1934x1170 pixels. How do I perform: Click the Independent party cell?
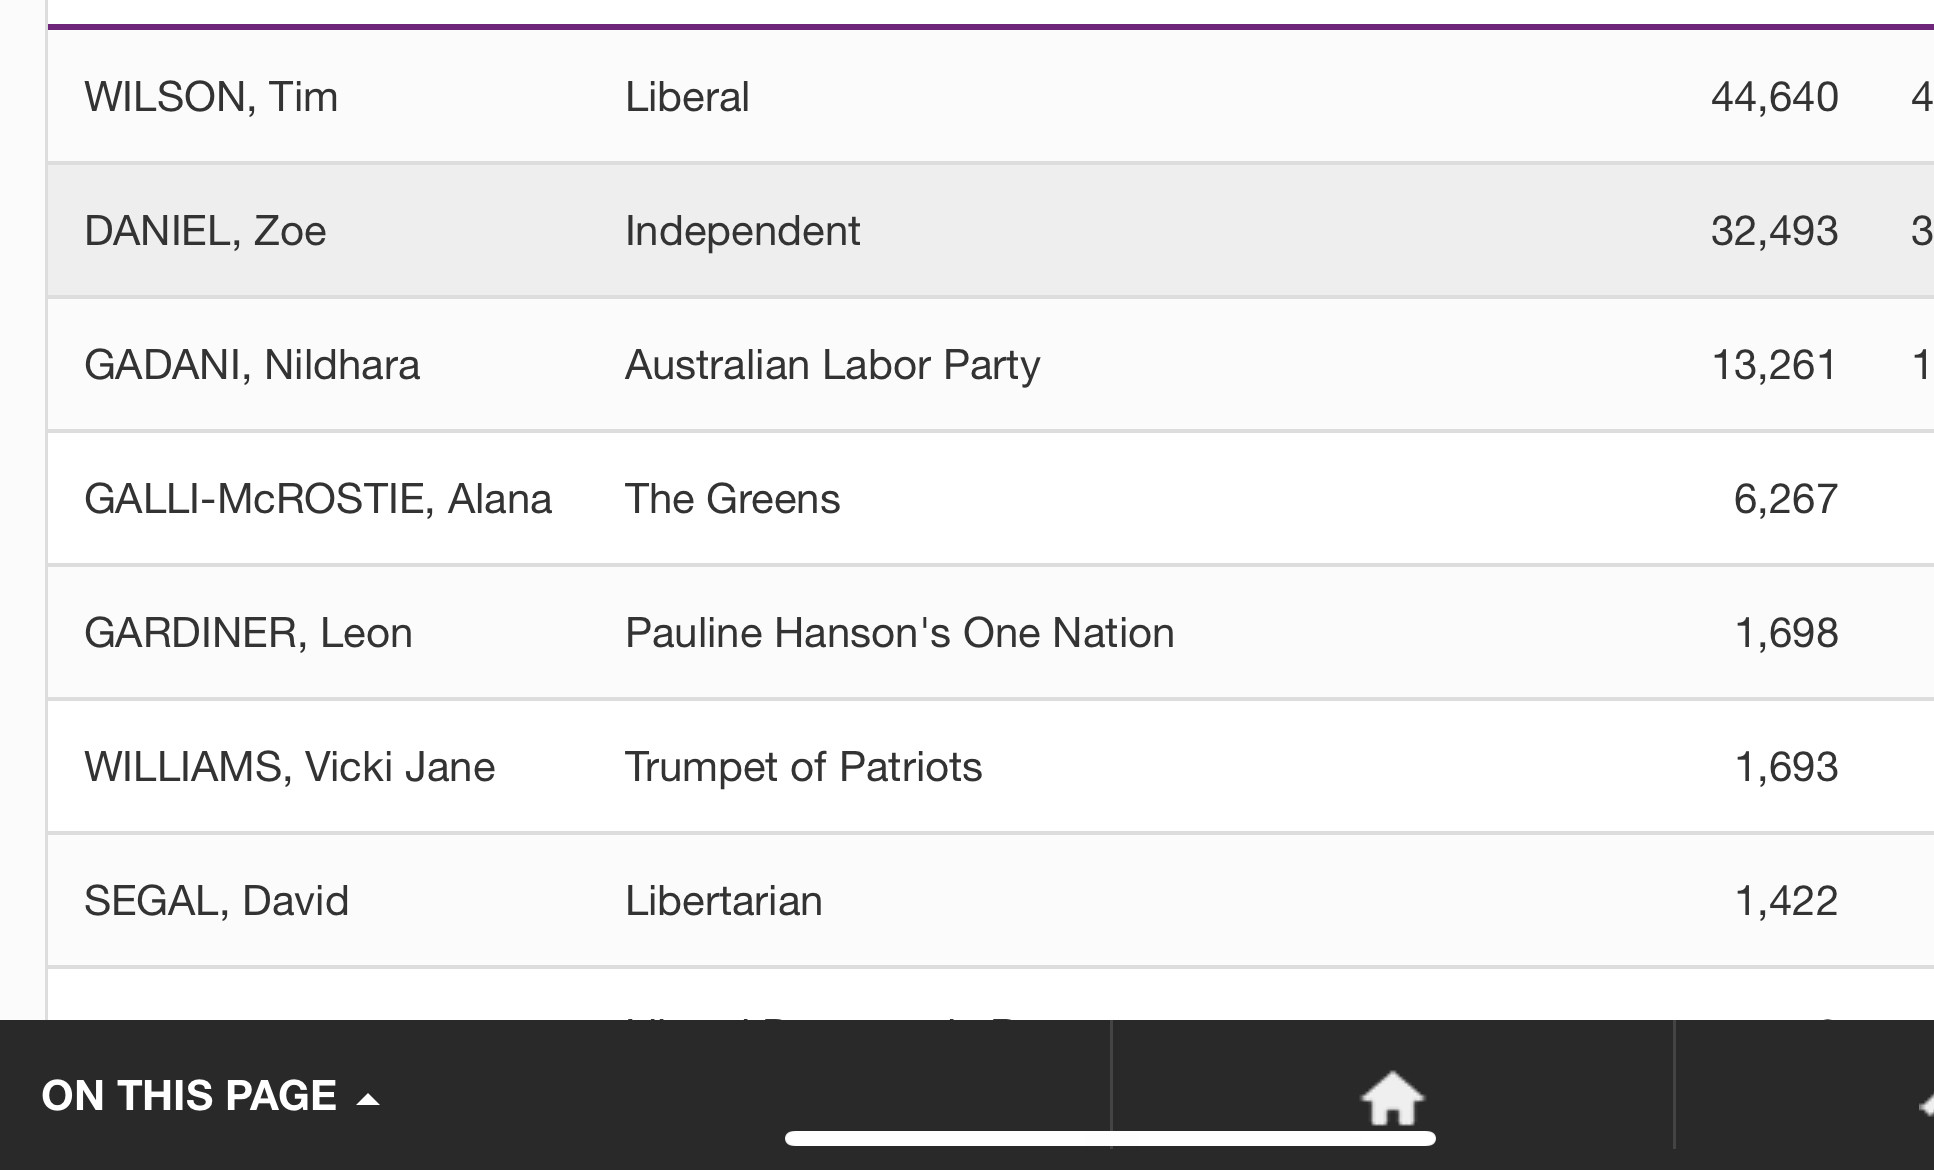742,231
